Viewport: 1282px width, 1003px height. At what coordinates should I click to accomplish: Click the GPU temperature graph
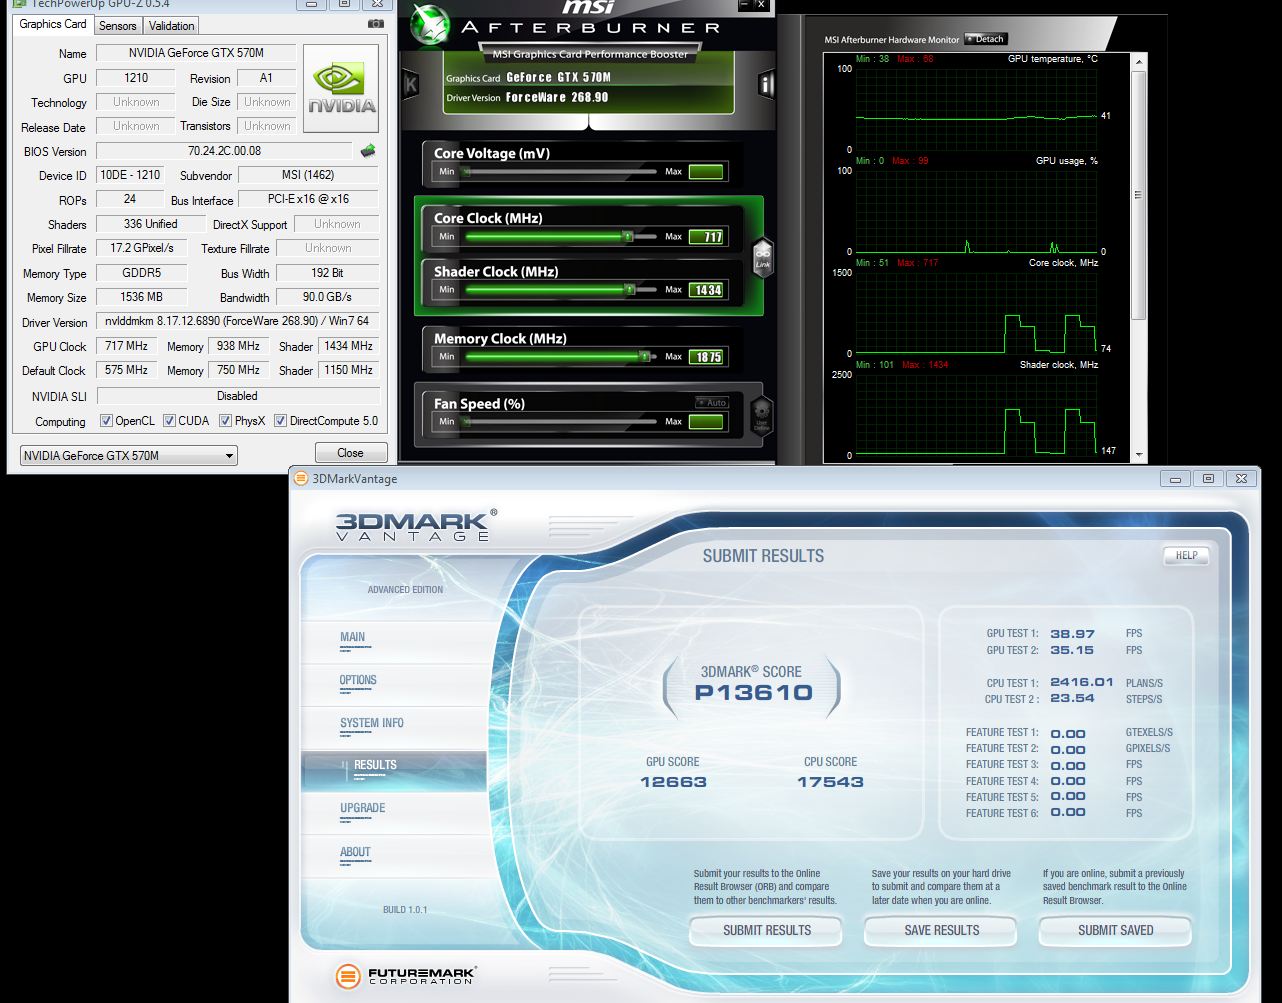[x=976, y=108]
